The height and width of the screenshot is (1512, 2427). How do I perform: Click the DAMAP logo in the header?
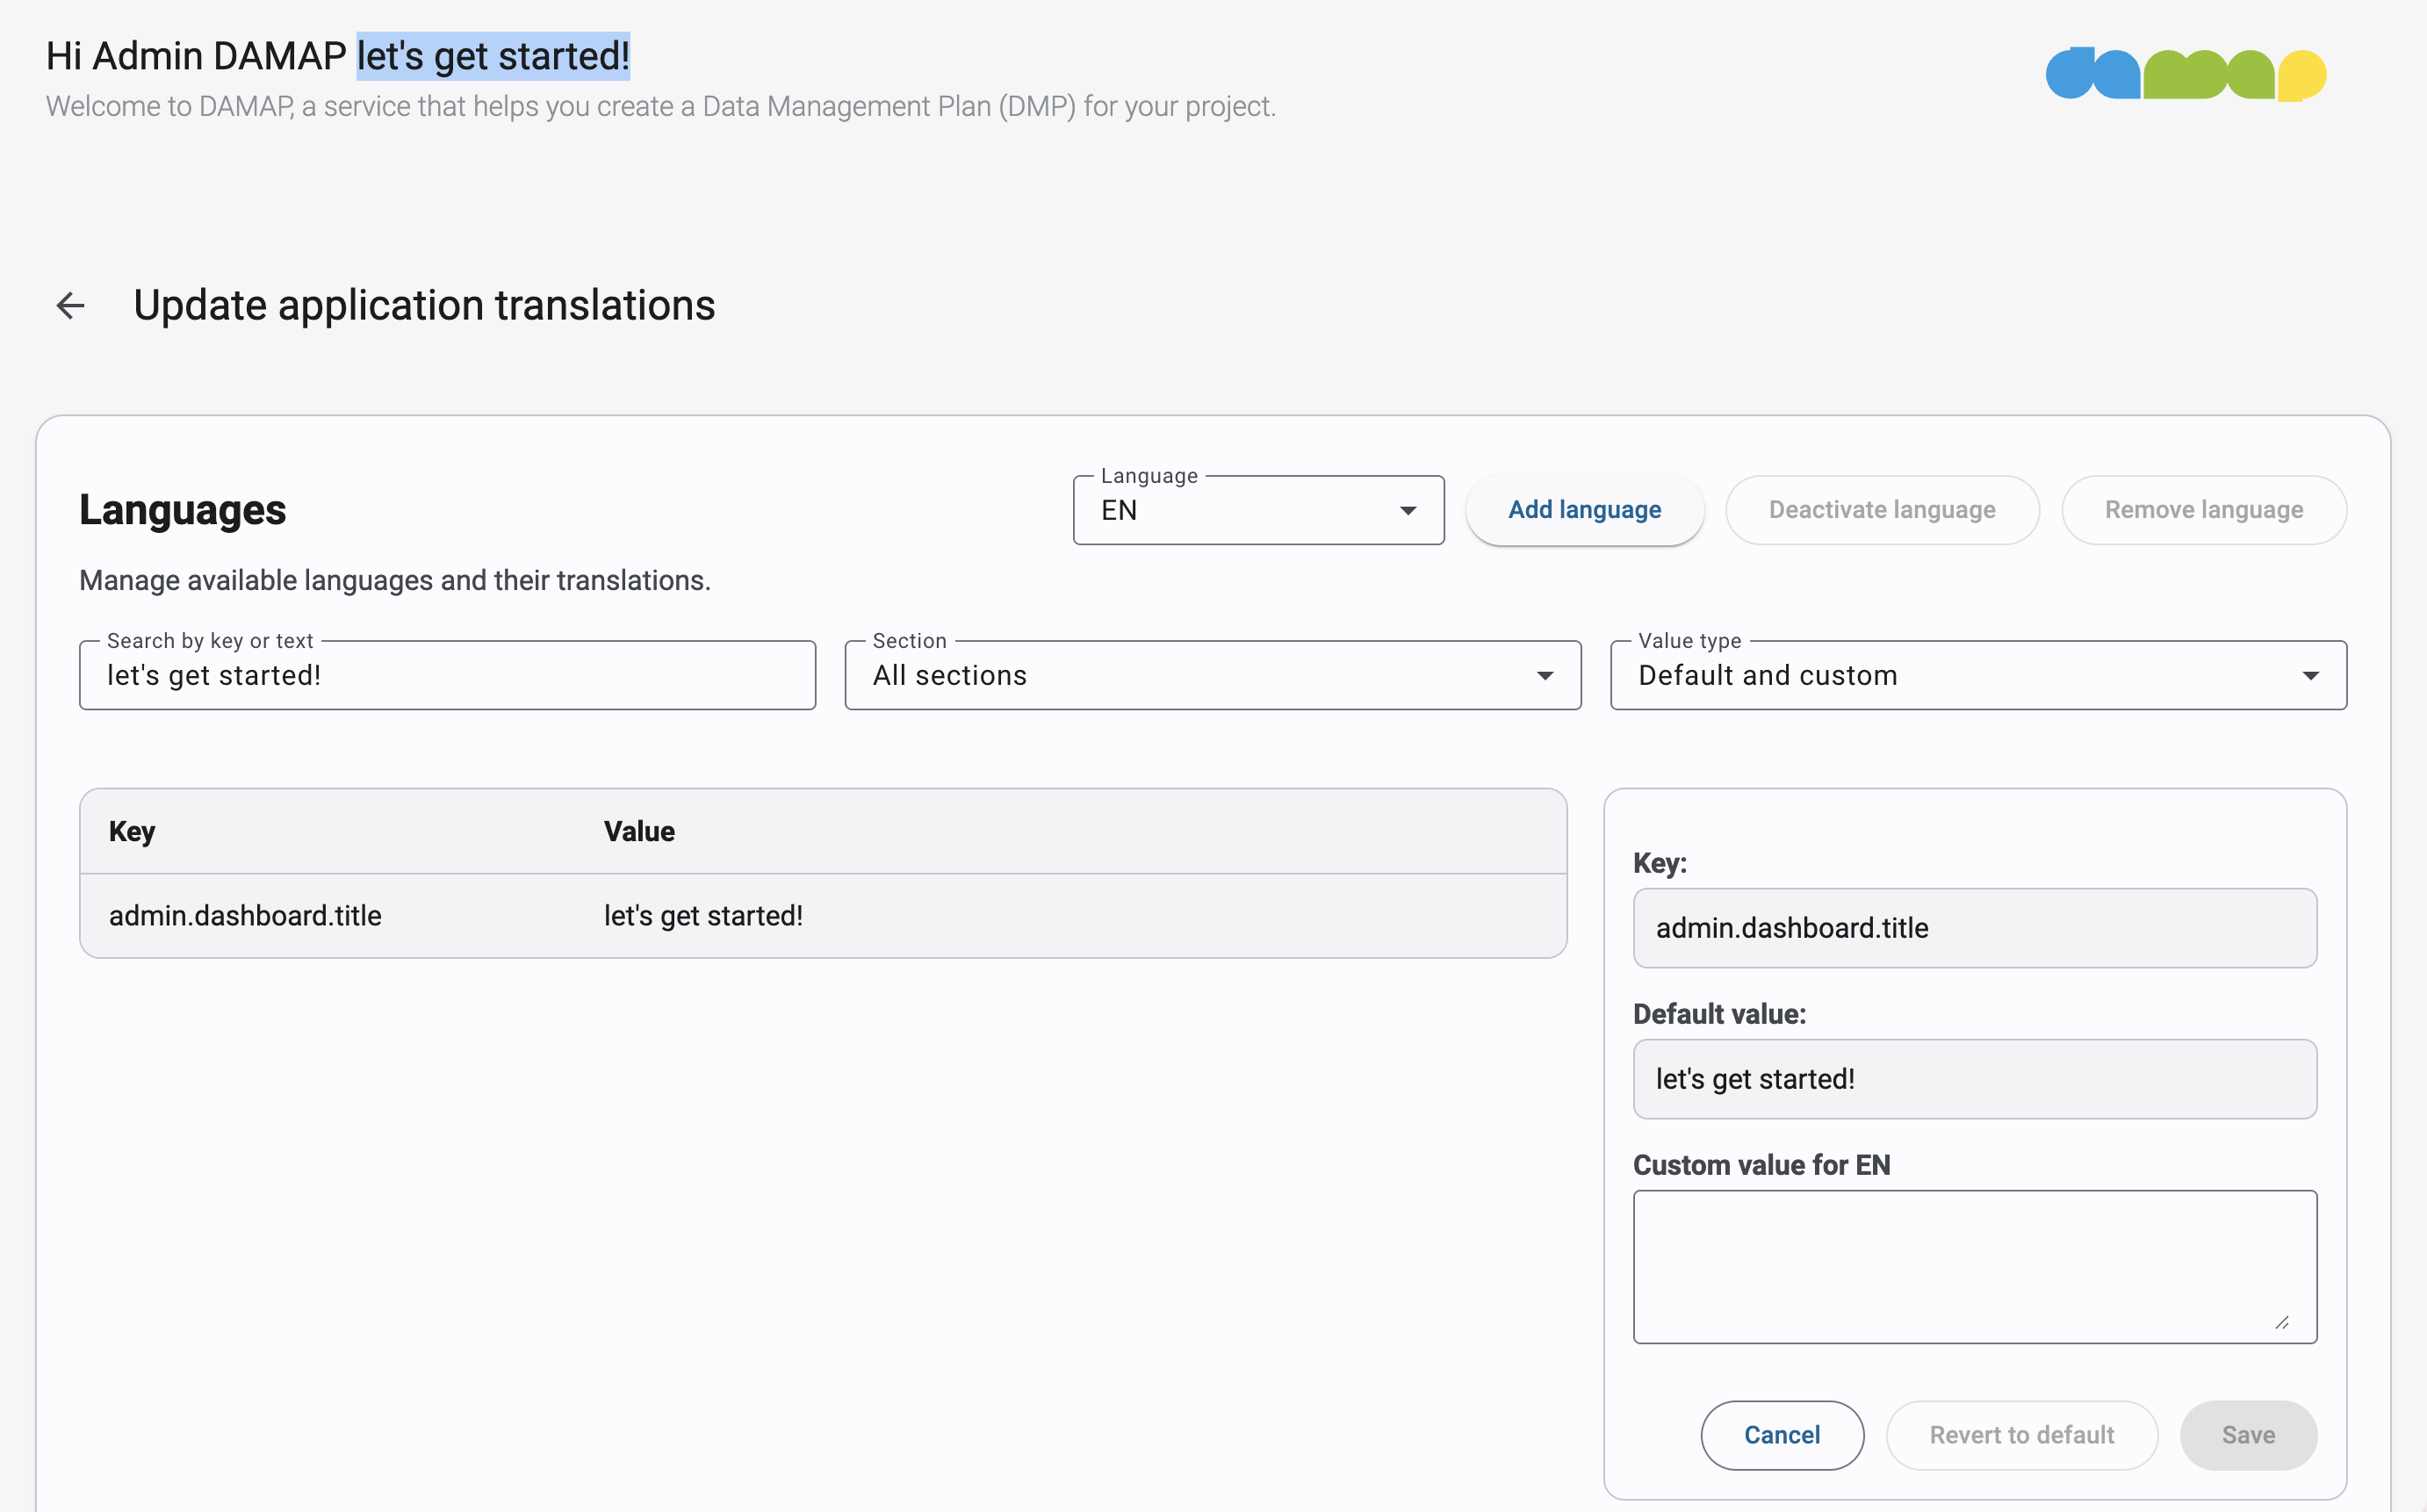[2186, 74]
